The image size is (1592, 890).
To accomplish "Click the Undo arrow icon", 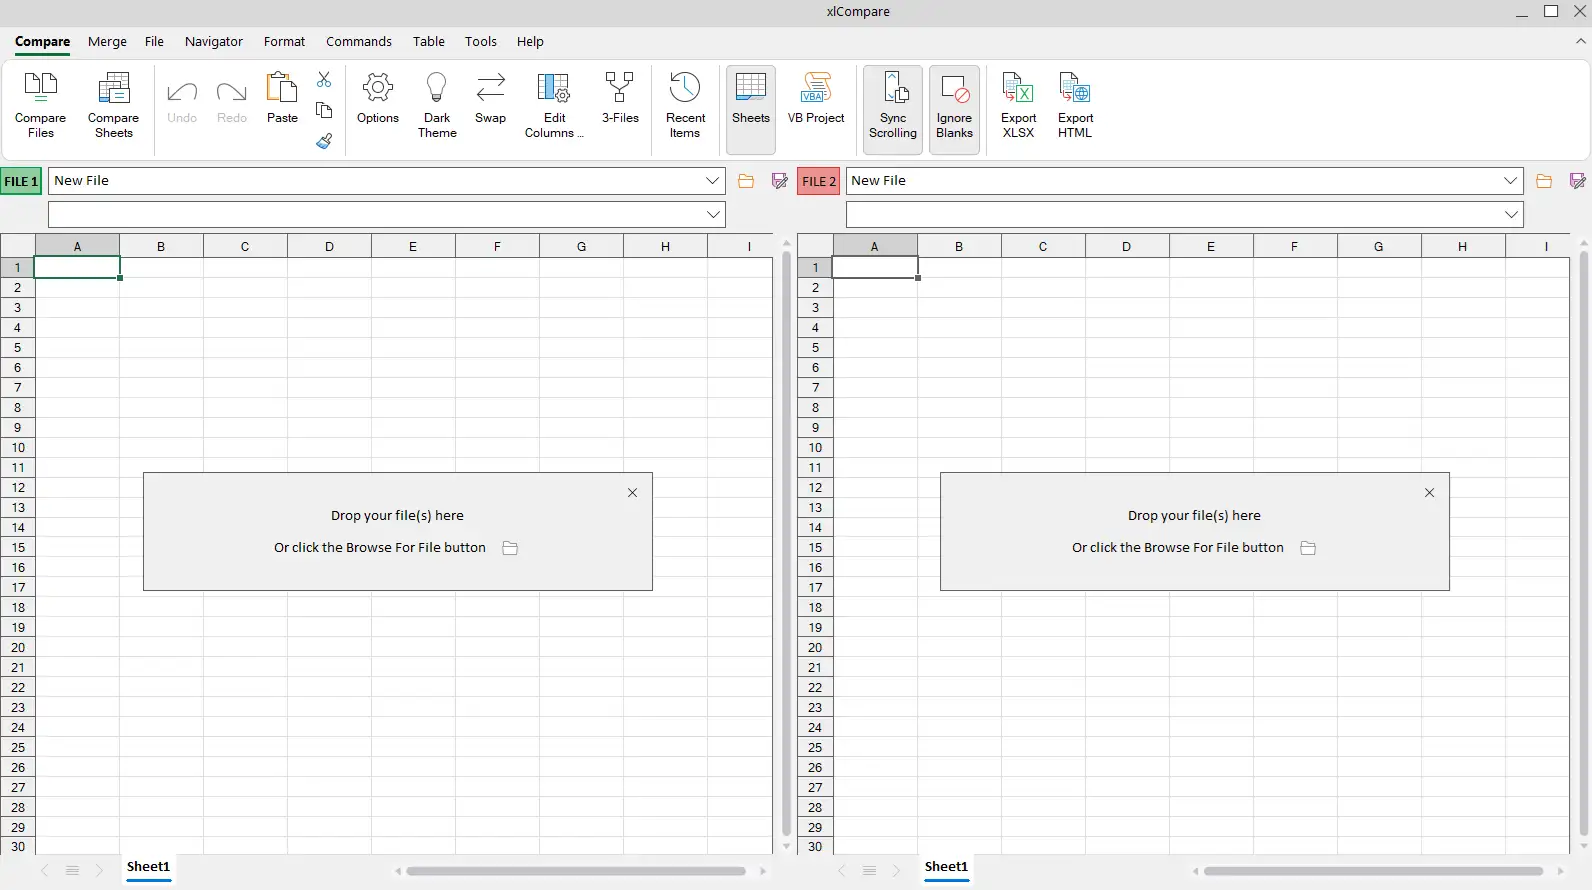I will point(182,93).
